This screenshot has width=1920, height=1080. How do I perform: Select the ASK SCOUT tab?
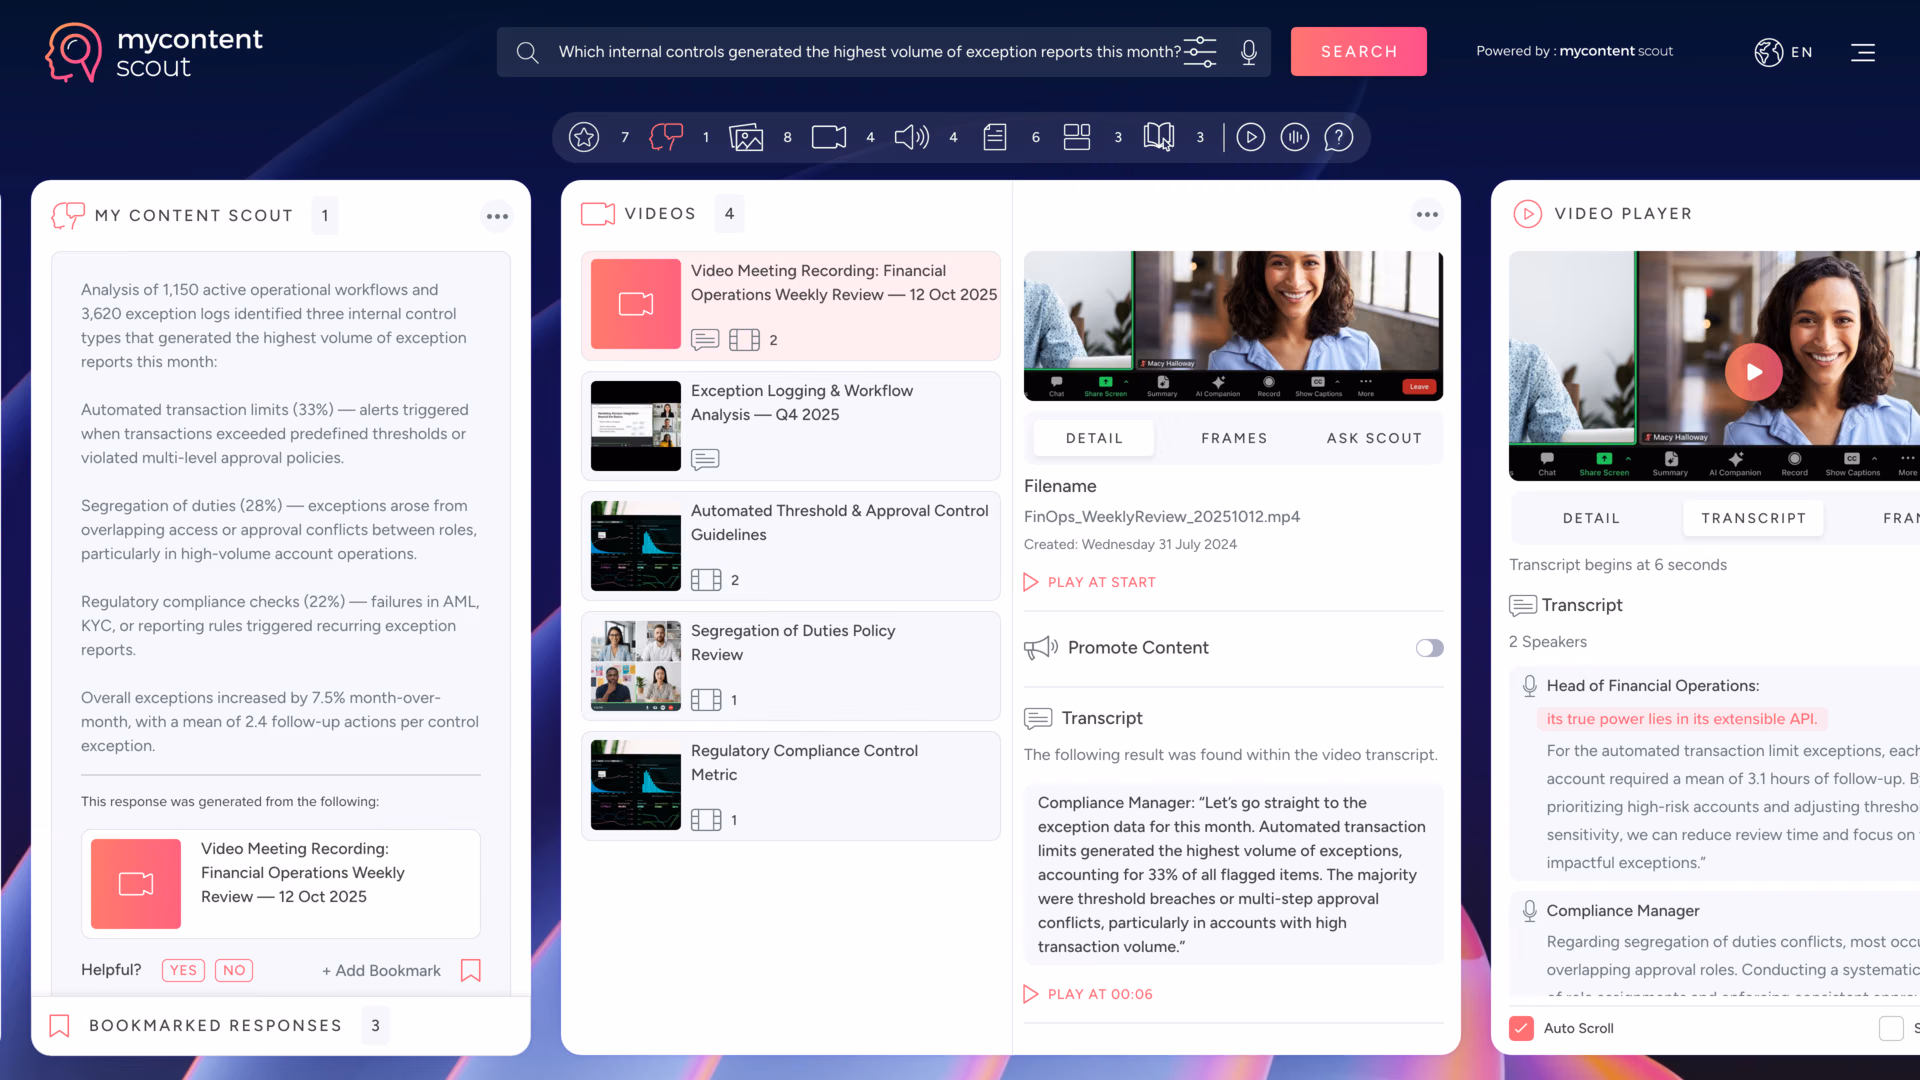click(1374, 438)
